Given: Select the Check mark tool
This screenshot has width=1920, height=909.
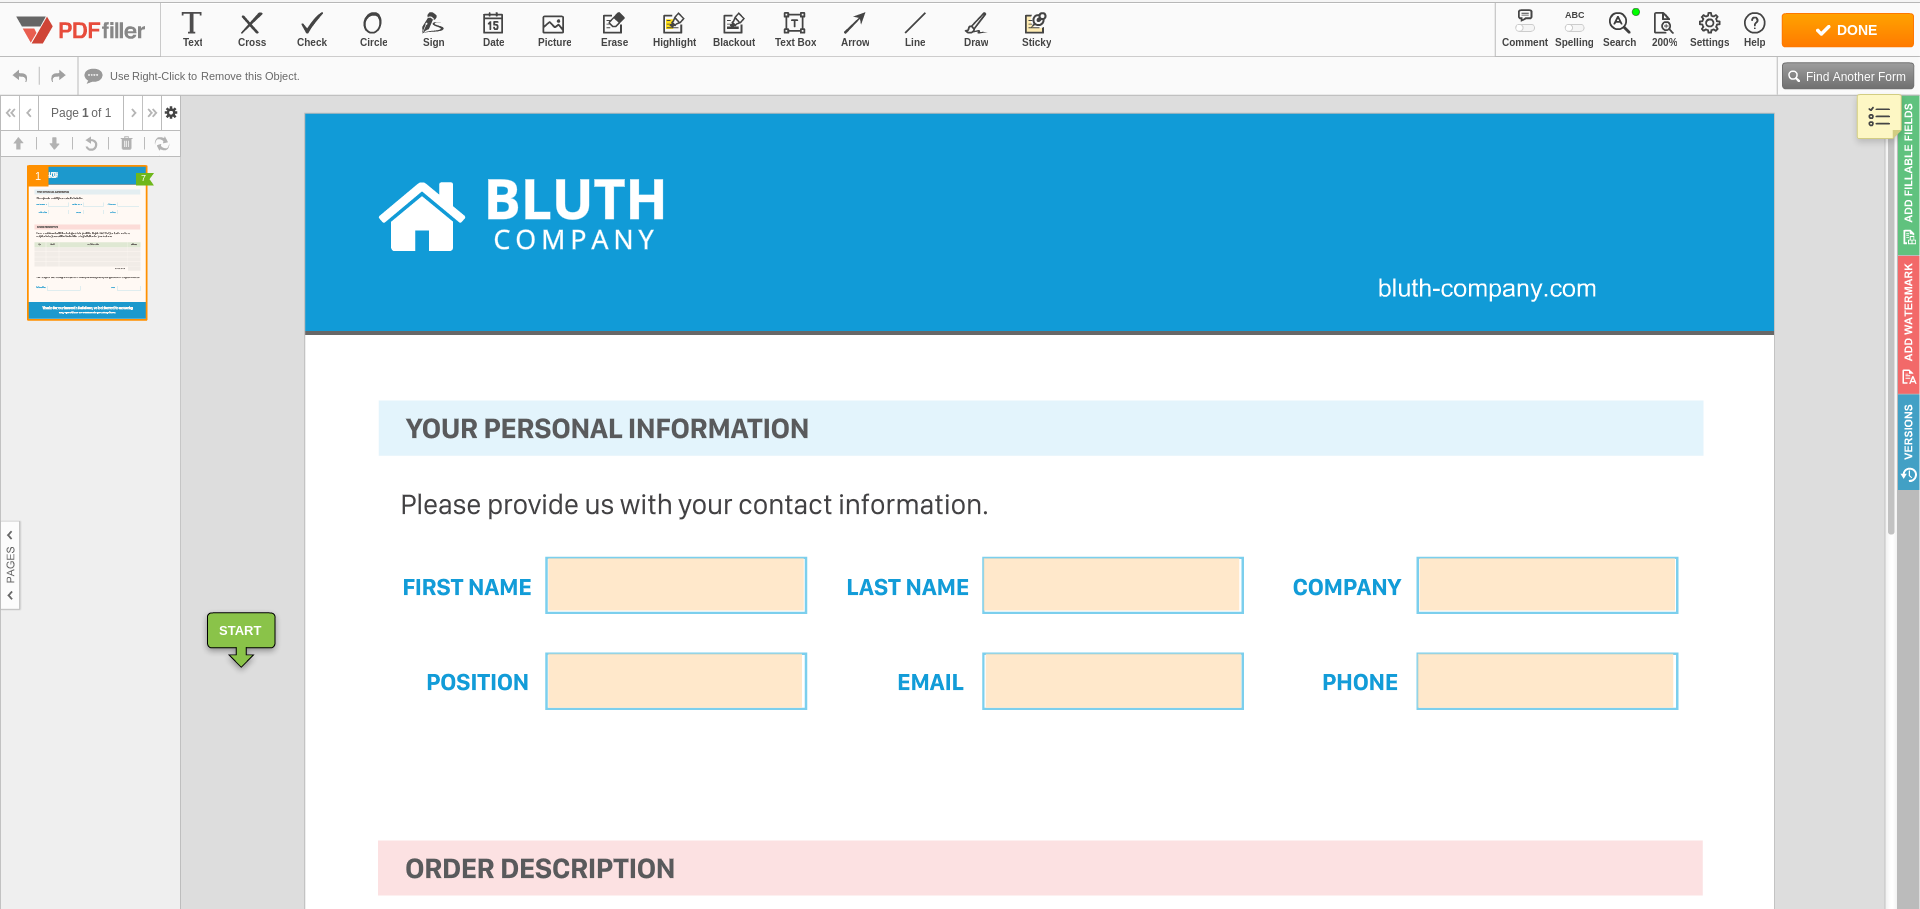Looking at the screenshot, I should coord(312,29).
